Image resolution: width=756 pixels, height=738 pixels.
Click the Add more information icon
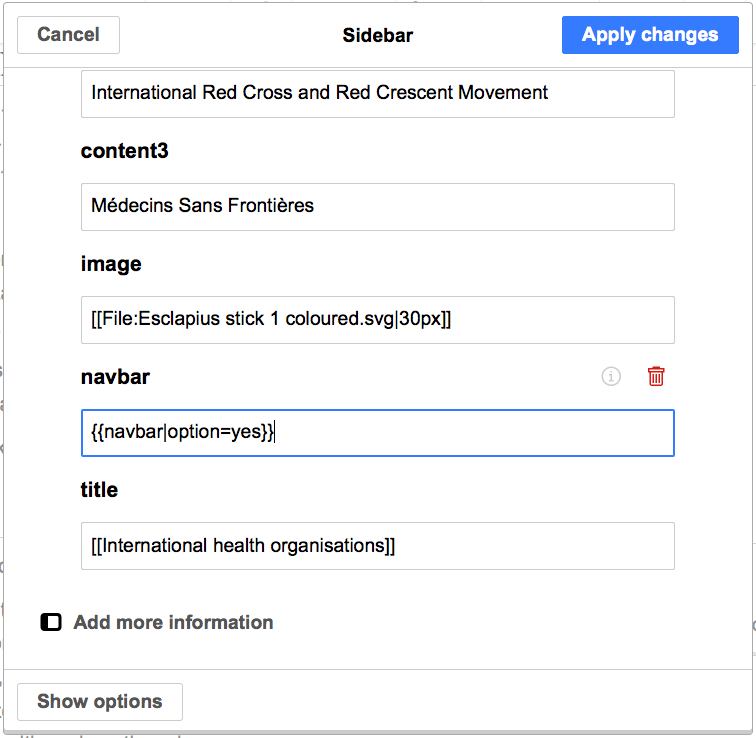[x=51, y=622]
